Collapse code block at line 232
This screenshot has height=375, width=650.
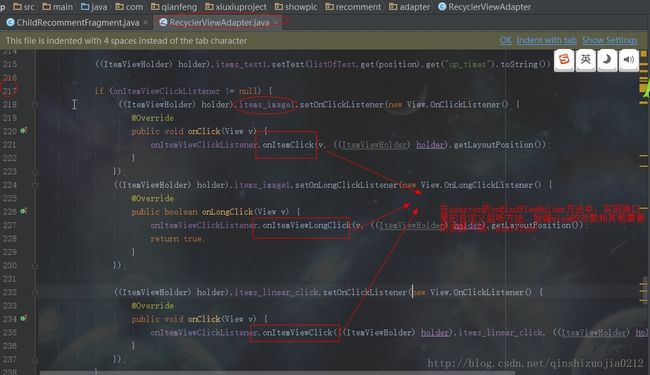pos(35,293)
